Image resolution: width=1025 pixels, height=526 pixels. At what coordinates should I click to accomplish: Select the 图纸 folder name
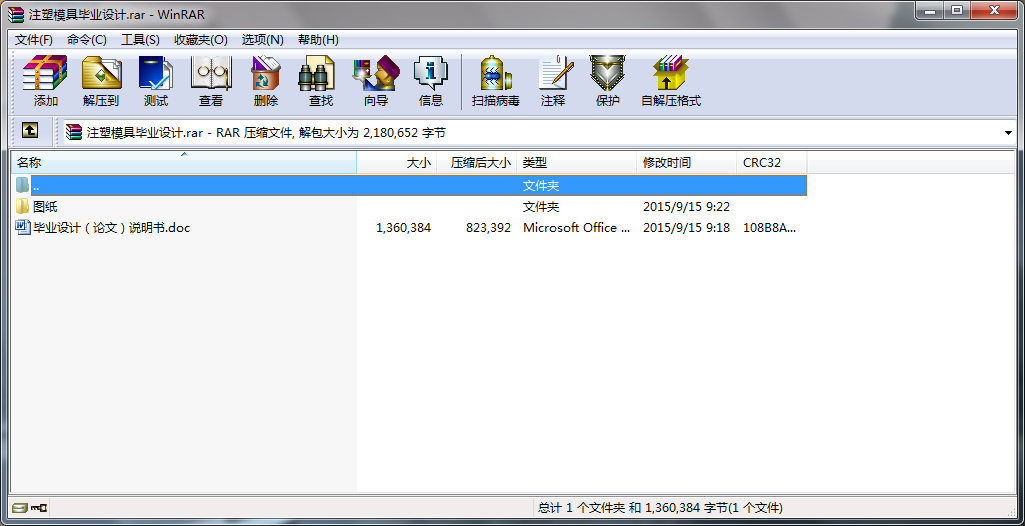click(45, 207)
